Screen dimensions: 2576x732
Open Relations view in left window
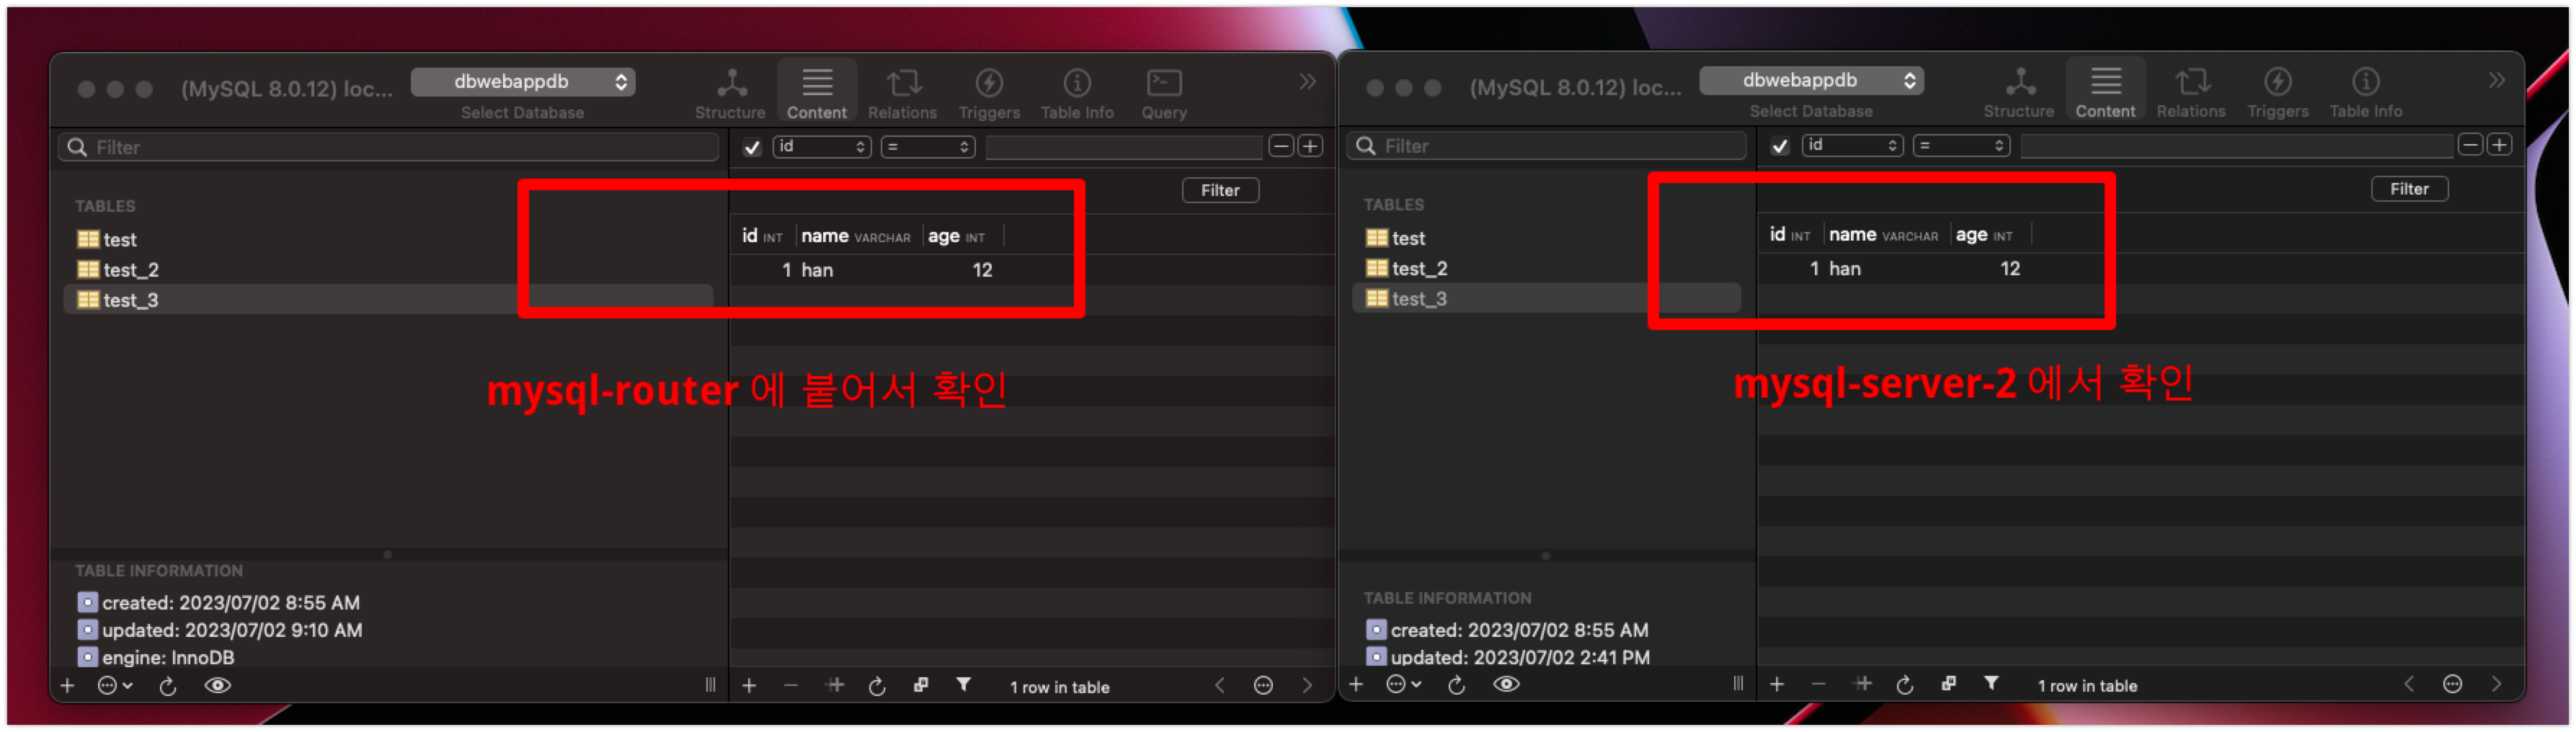point(902,94)
